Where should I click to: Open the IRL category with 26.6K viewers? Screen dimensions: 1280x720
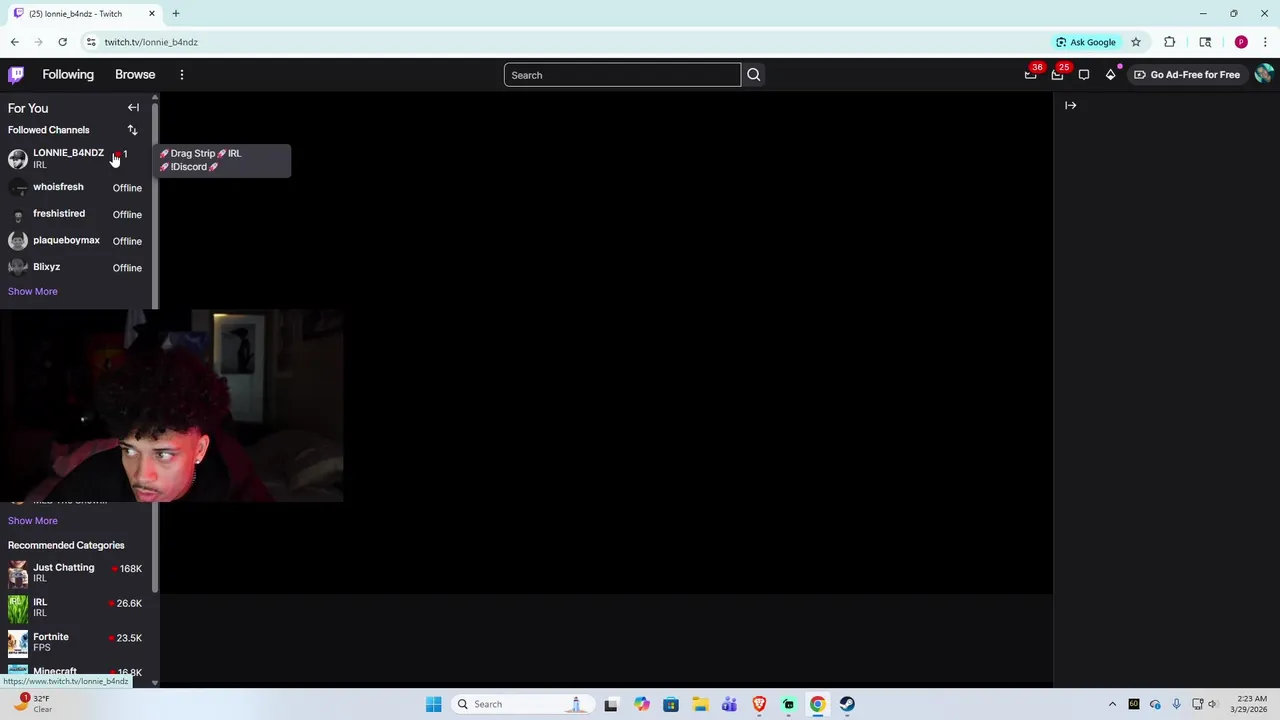point(77,607)
